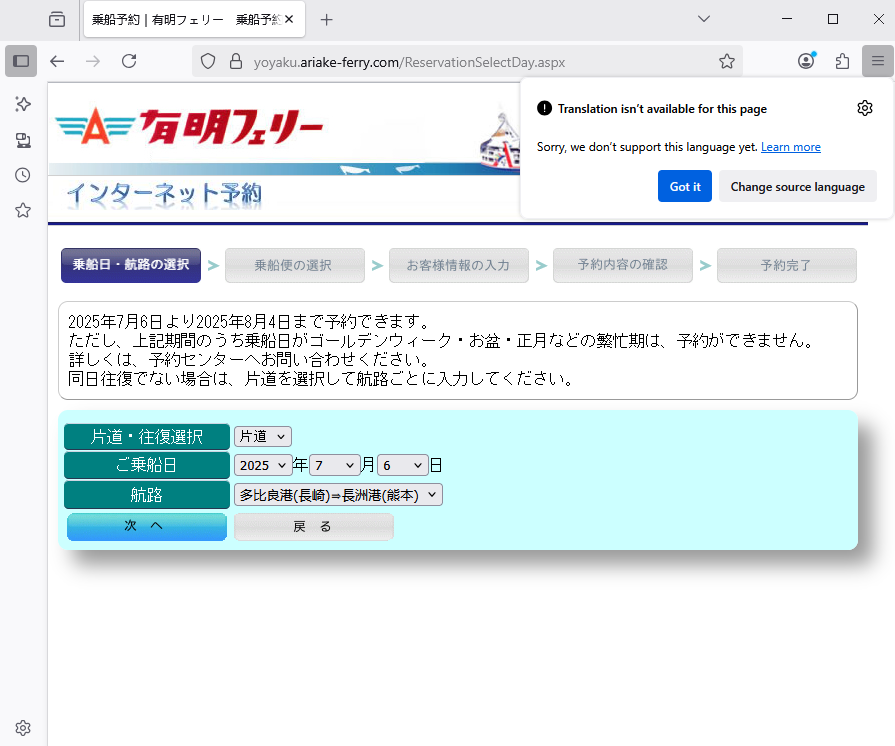Toggle the Firefox sidebar button

21,61
